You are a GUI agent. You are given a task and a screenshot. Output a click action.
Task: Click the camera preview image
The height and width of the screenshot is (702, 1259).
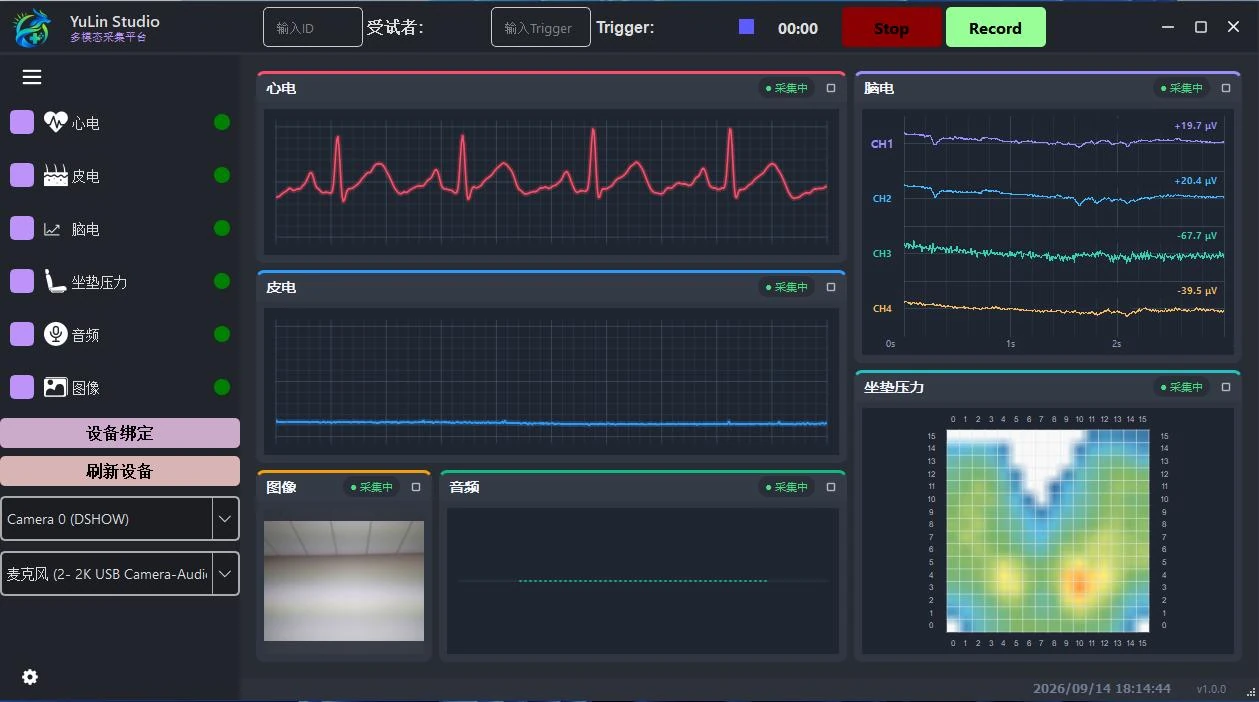(344, 581)
